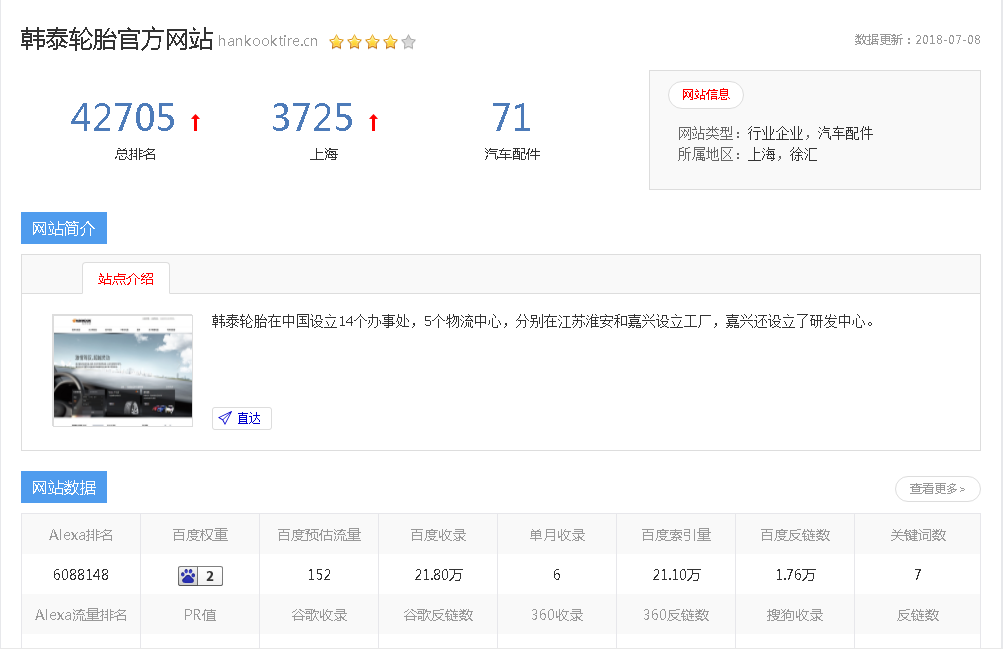1003x672 pixels.
Task: Click the 搜狗收录 header
Action: 795,615
